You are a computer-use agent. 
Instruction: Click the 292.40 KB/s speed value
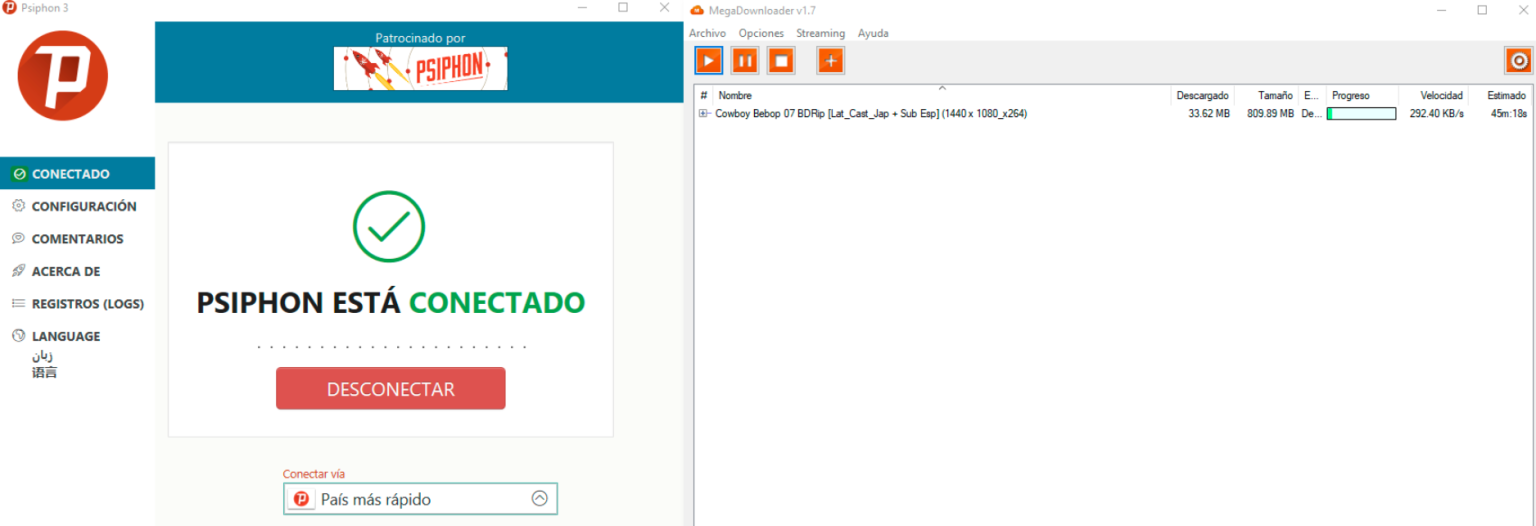tap(1437, 114)
